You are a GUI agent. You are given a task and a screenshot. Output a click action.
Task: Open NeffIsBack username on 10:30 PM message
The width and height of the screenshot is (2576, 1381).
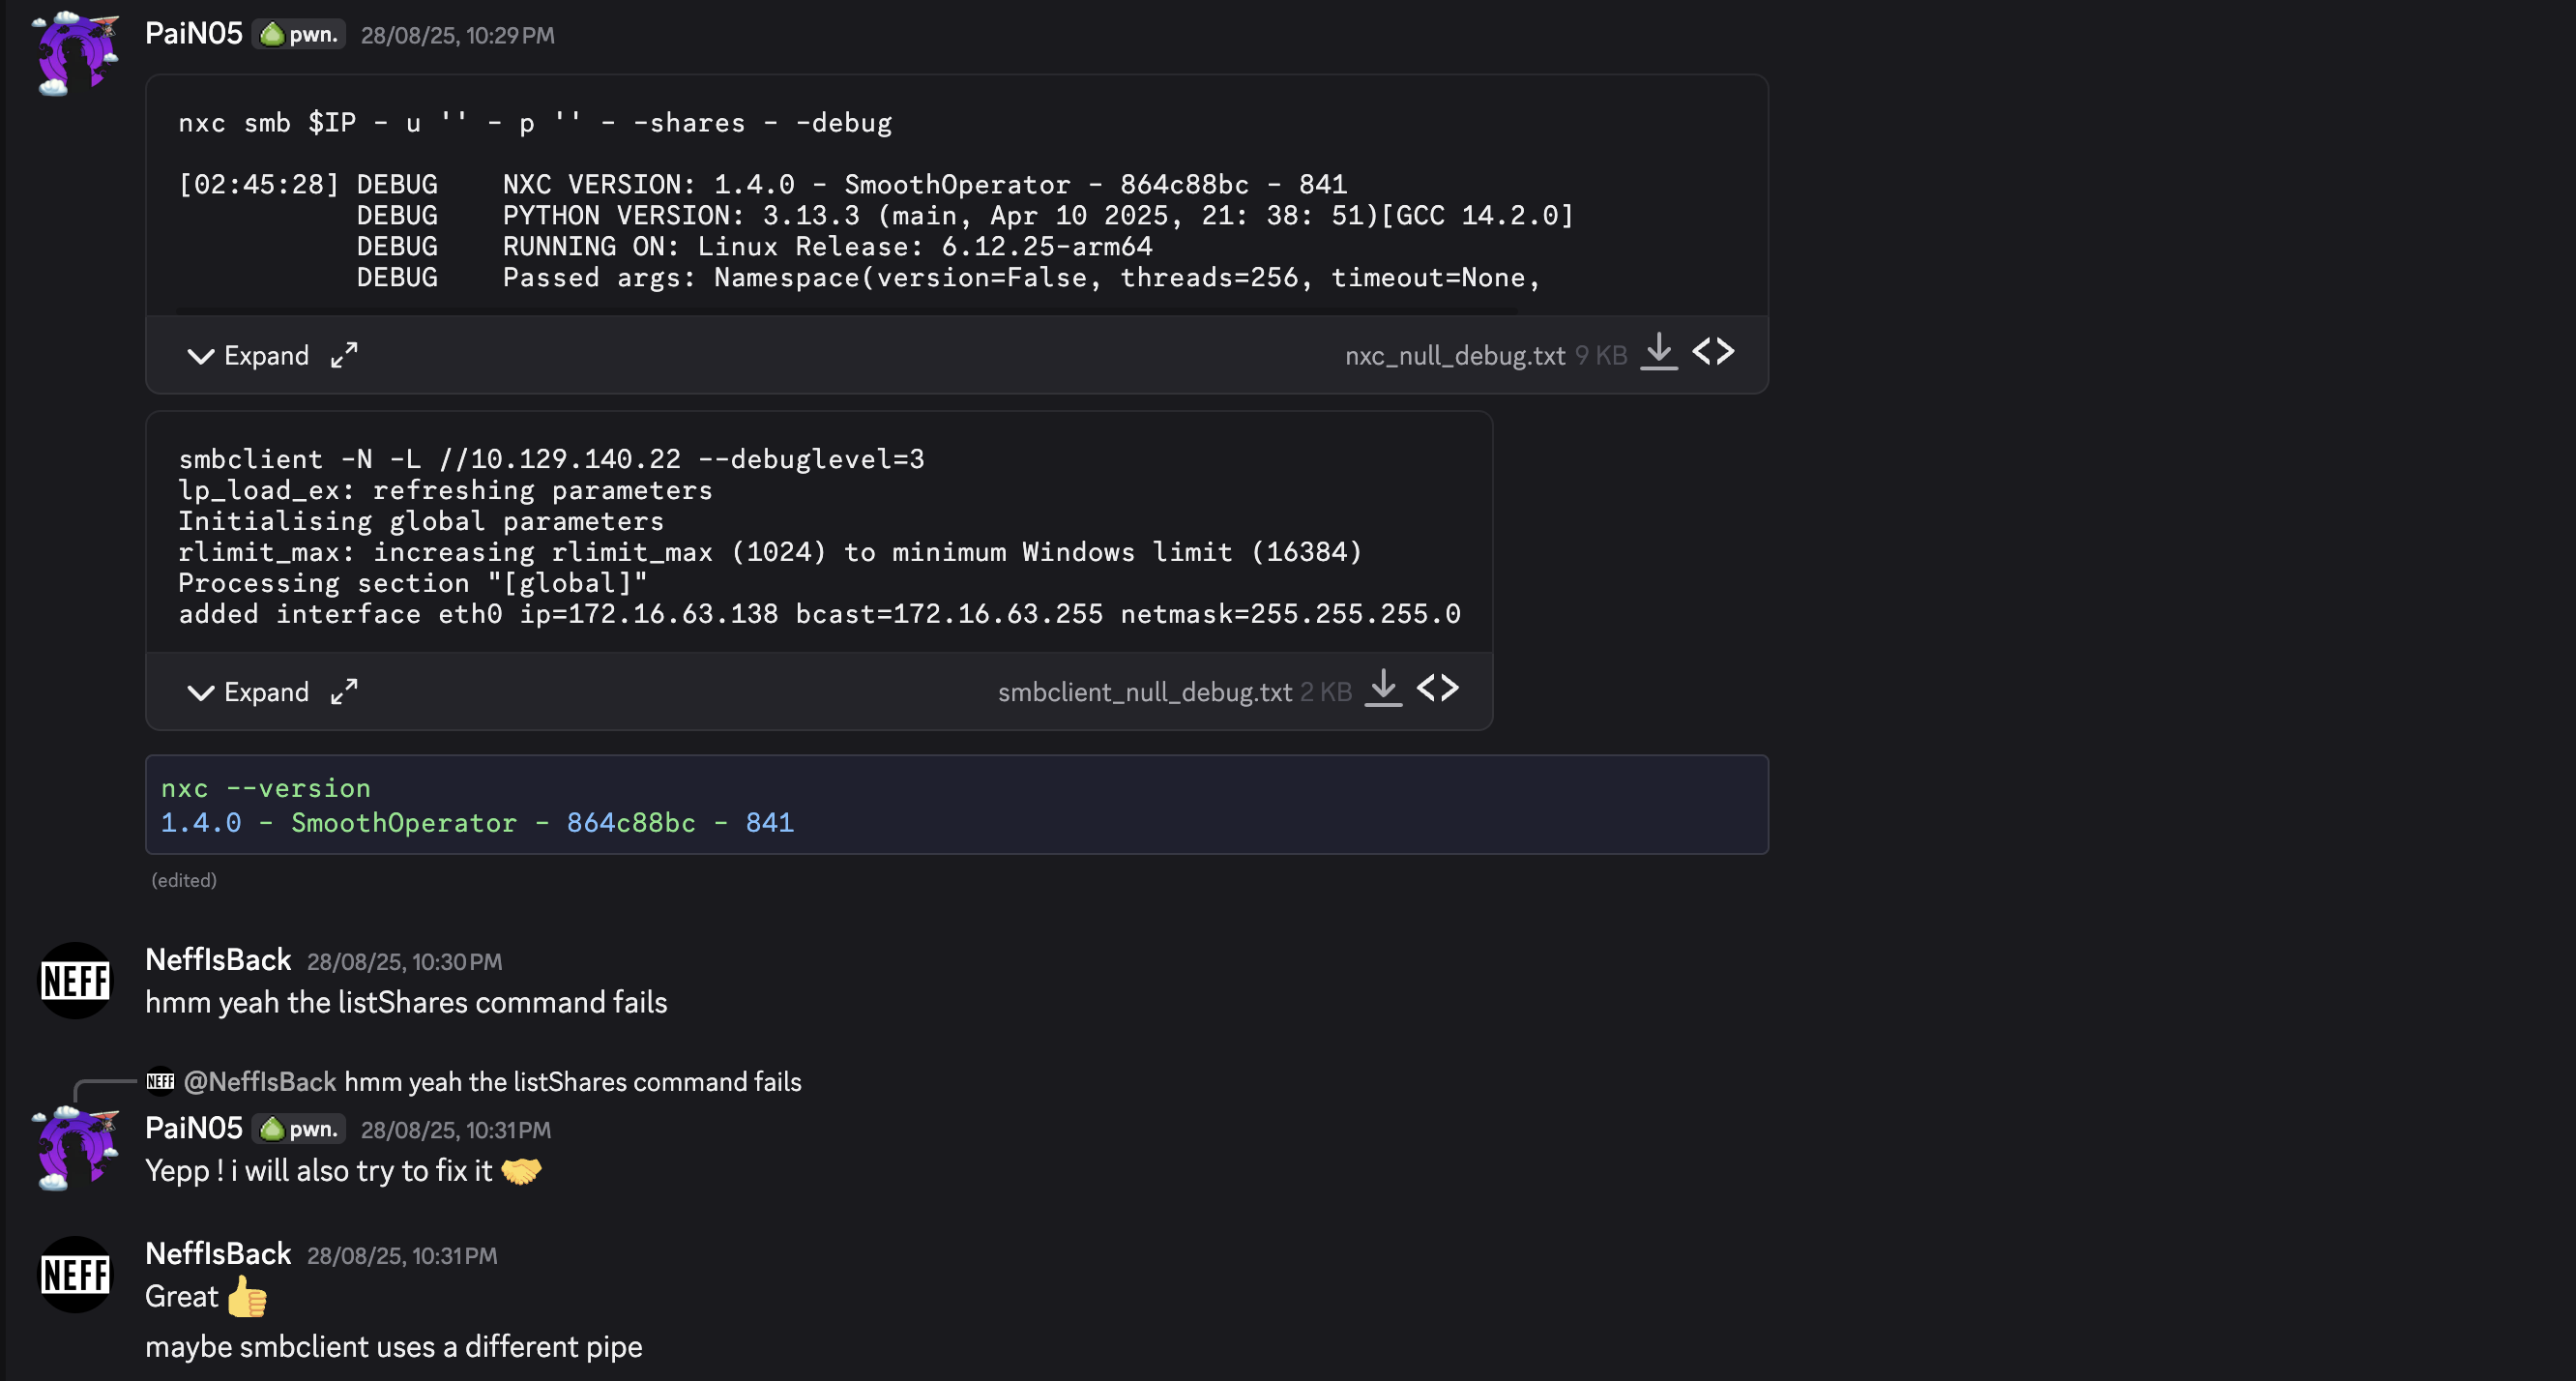(x=218, y=960)
